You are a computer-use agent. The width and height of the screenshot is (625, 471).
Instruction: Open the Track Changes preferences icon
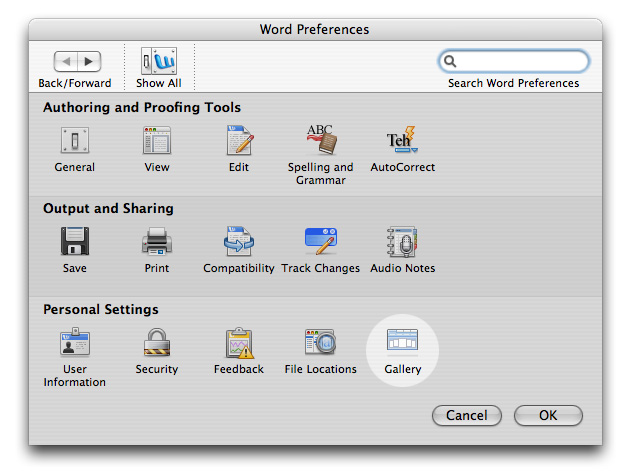[321, 241]
